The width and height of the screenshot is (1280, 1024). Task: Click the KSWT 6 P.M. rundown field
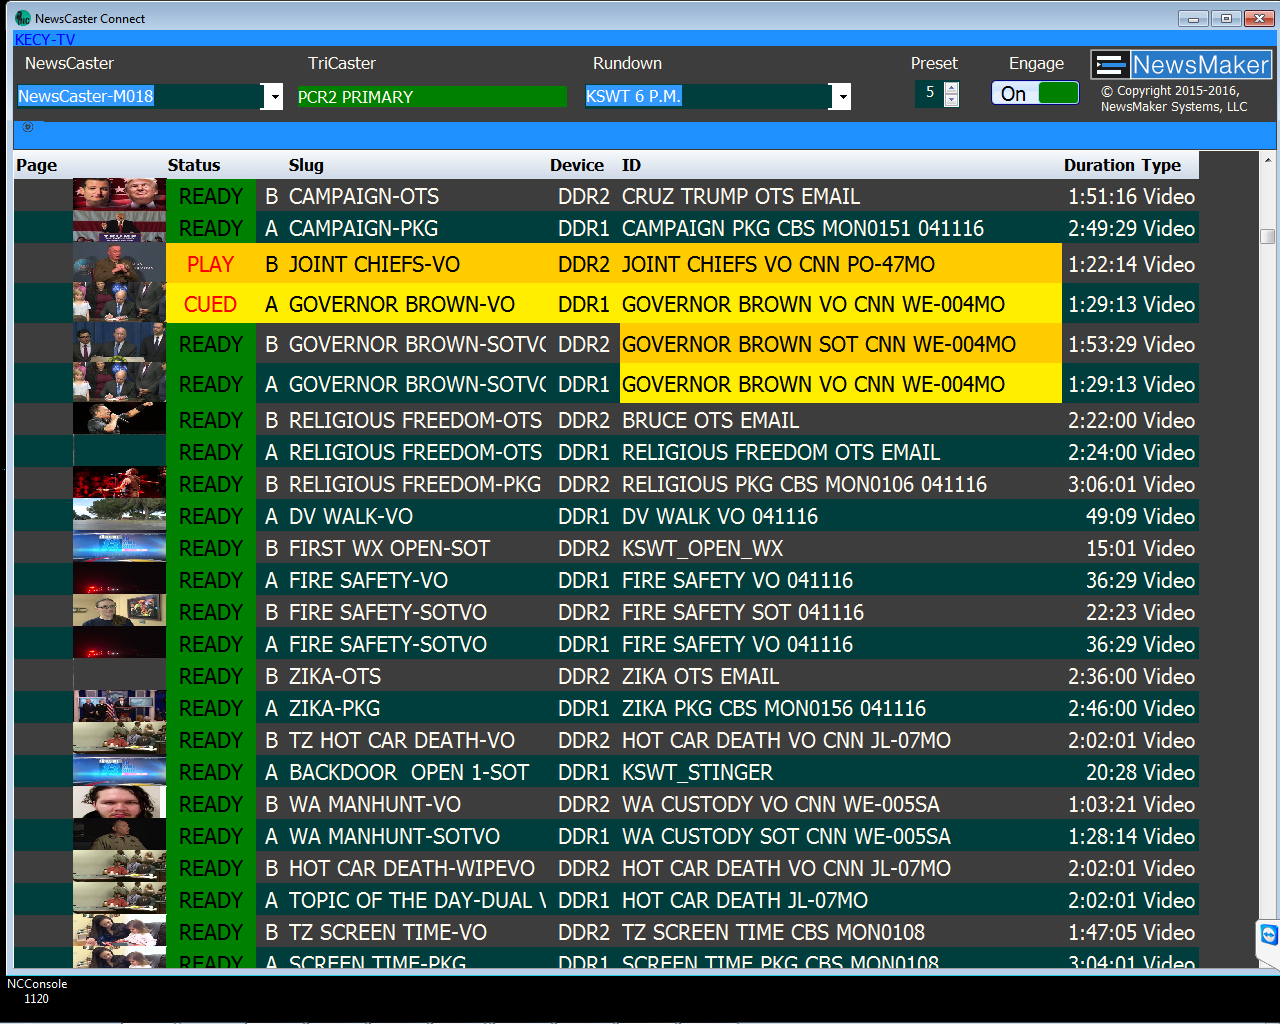click(707, 96)
